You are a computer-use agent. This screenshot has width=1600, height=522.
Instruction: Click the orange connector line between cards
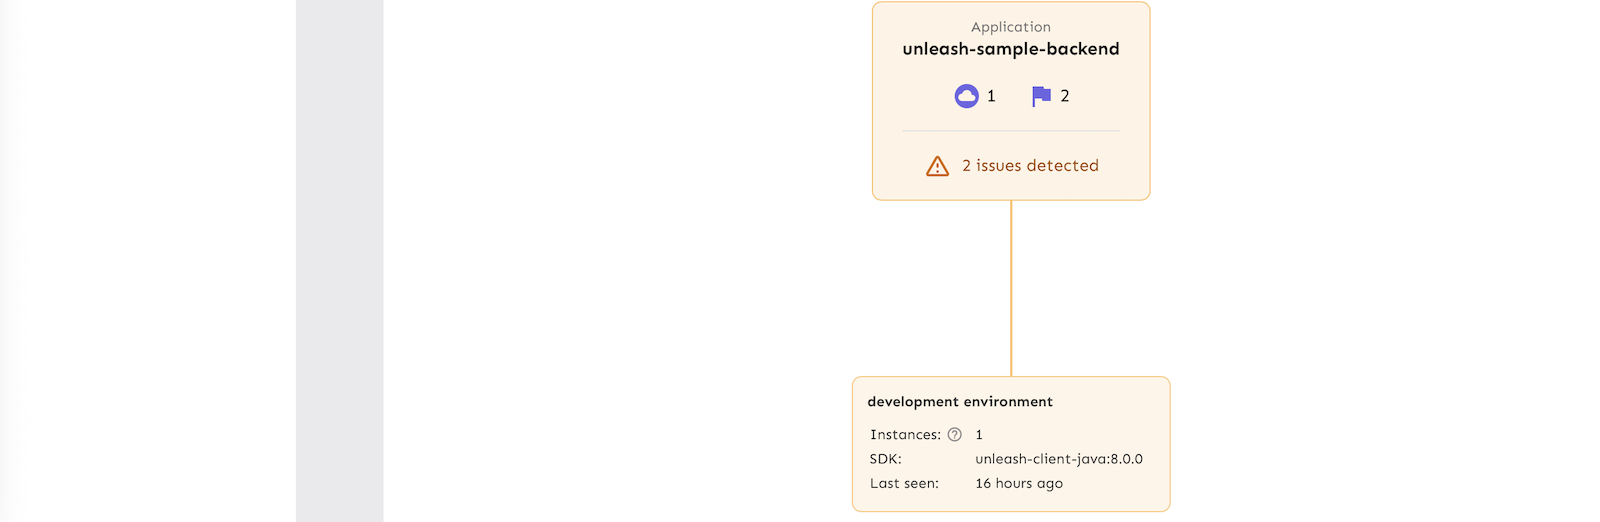tap(1011, 288)
